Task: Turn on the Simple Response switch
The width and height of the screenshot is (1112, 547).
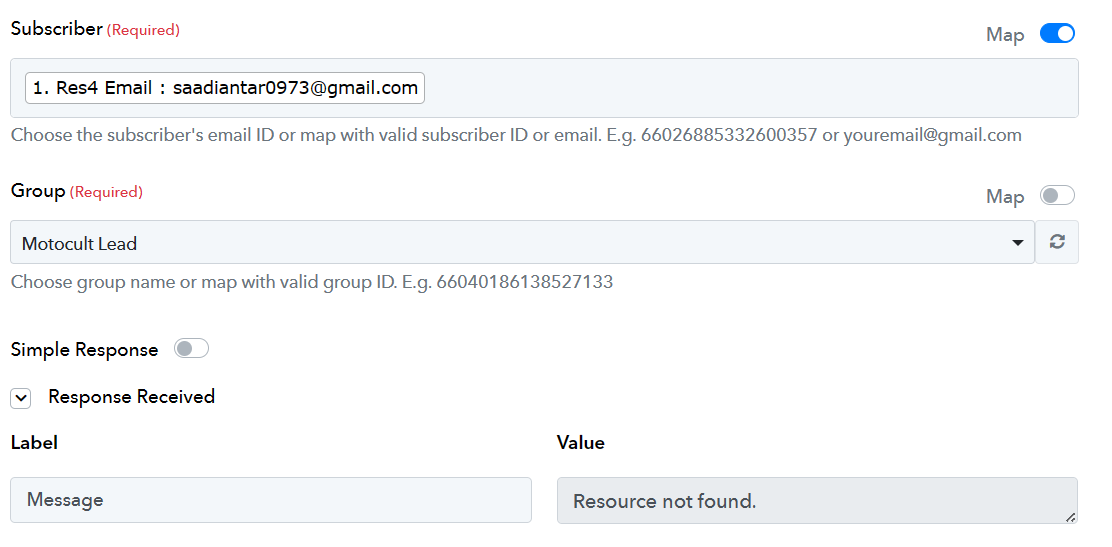Action: click(191, 348)
